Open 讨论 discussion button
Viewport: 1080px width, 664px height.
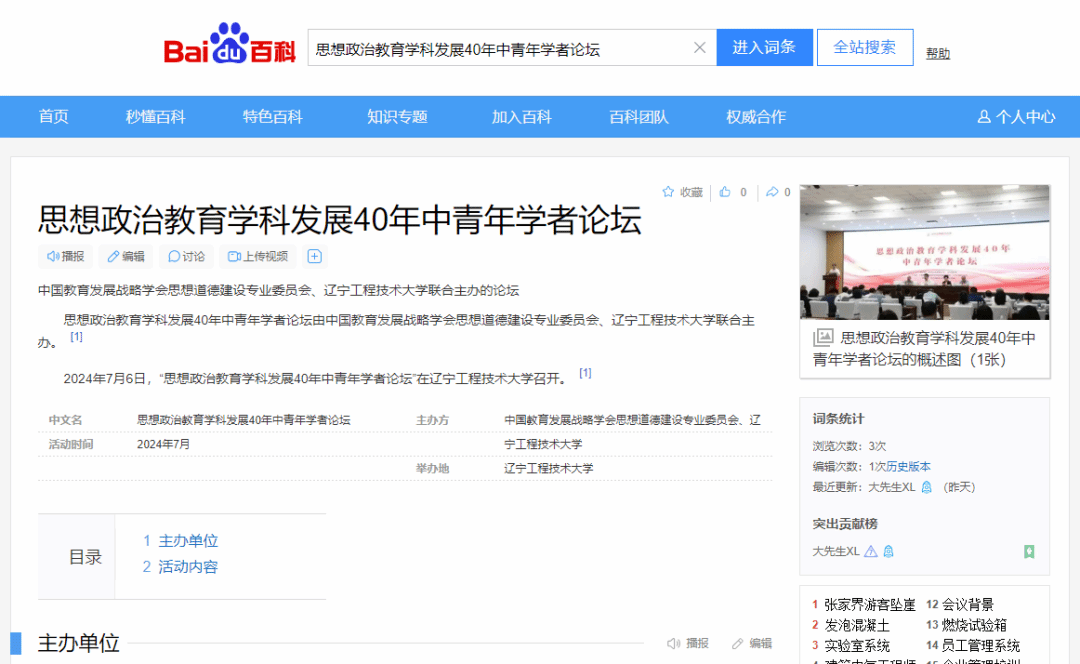coord(186,257)
